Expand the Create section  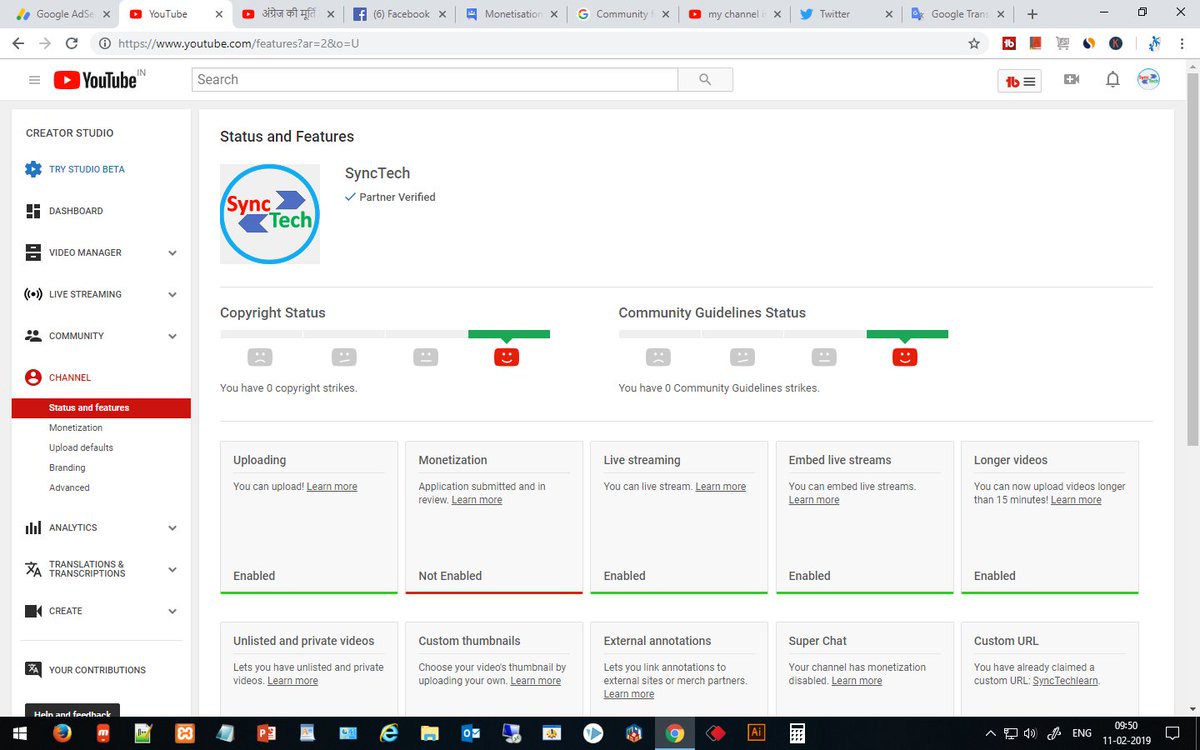tap(172, 611)
